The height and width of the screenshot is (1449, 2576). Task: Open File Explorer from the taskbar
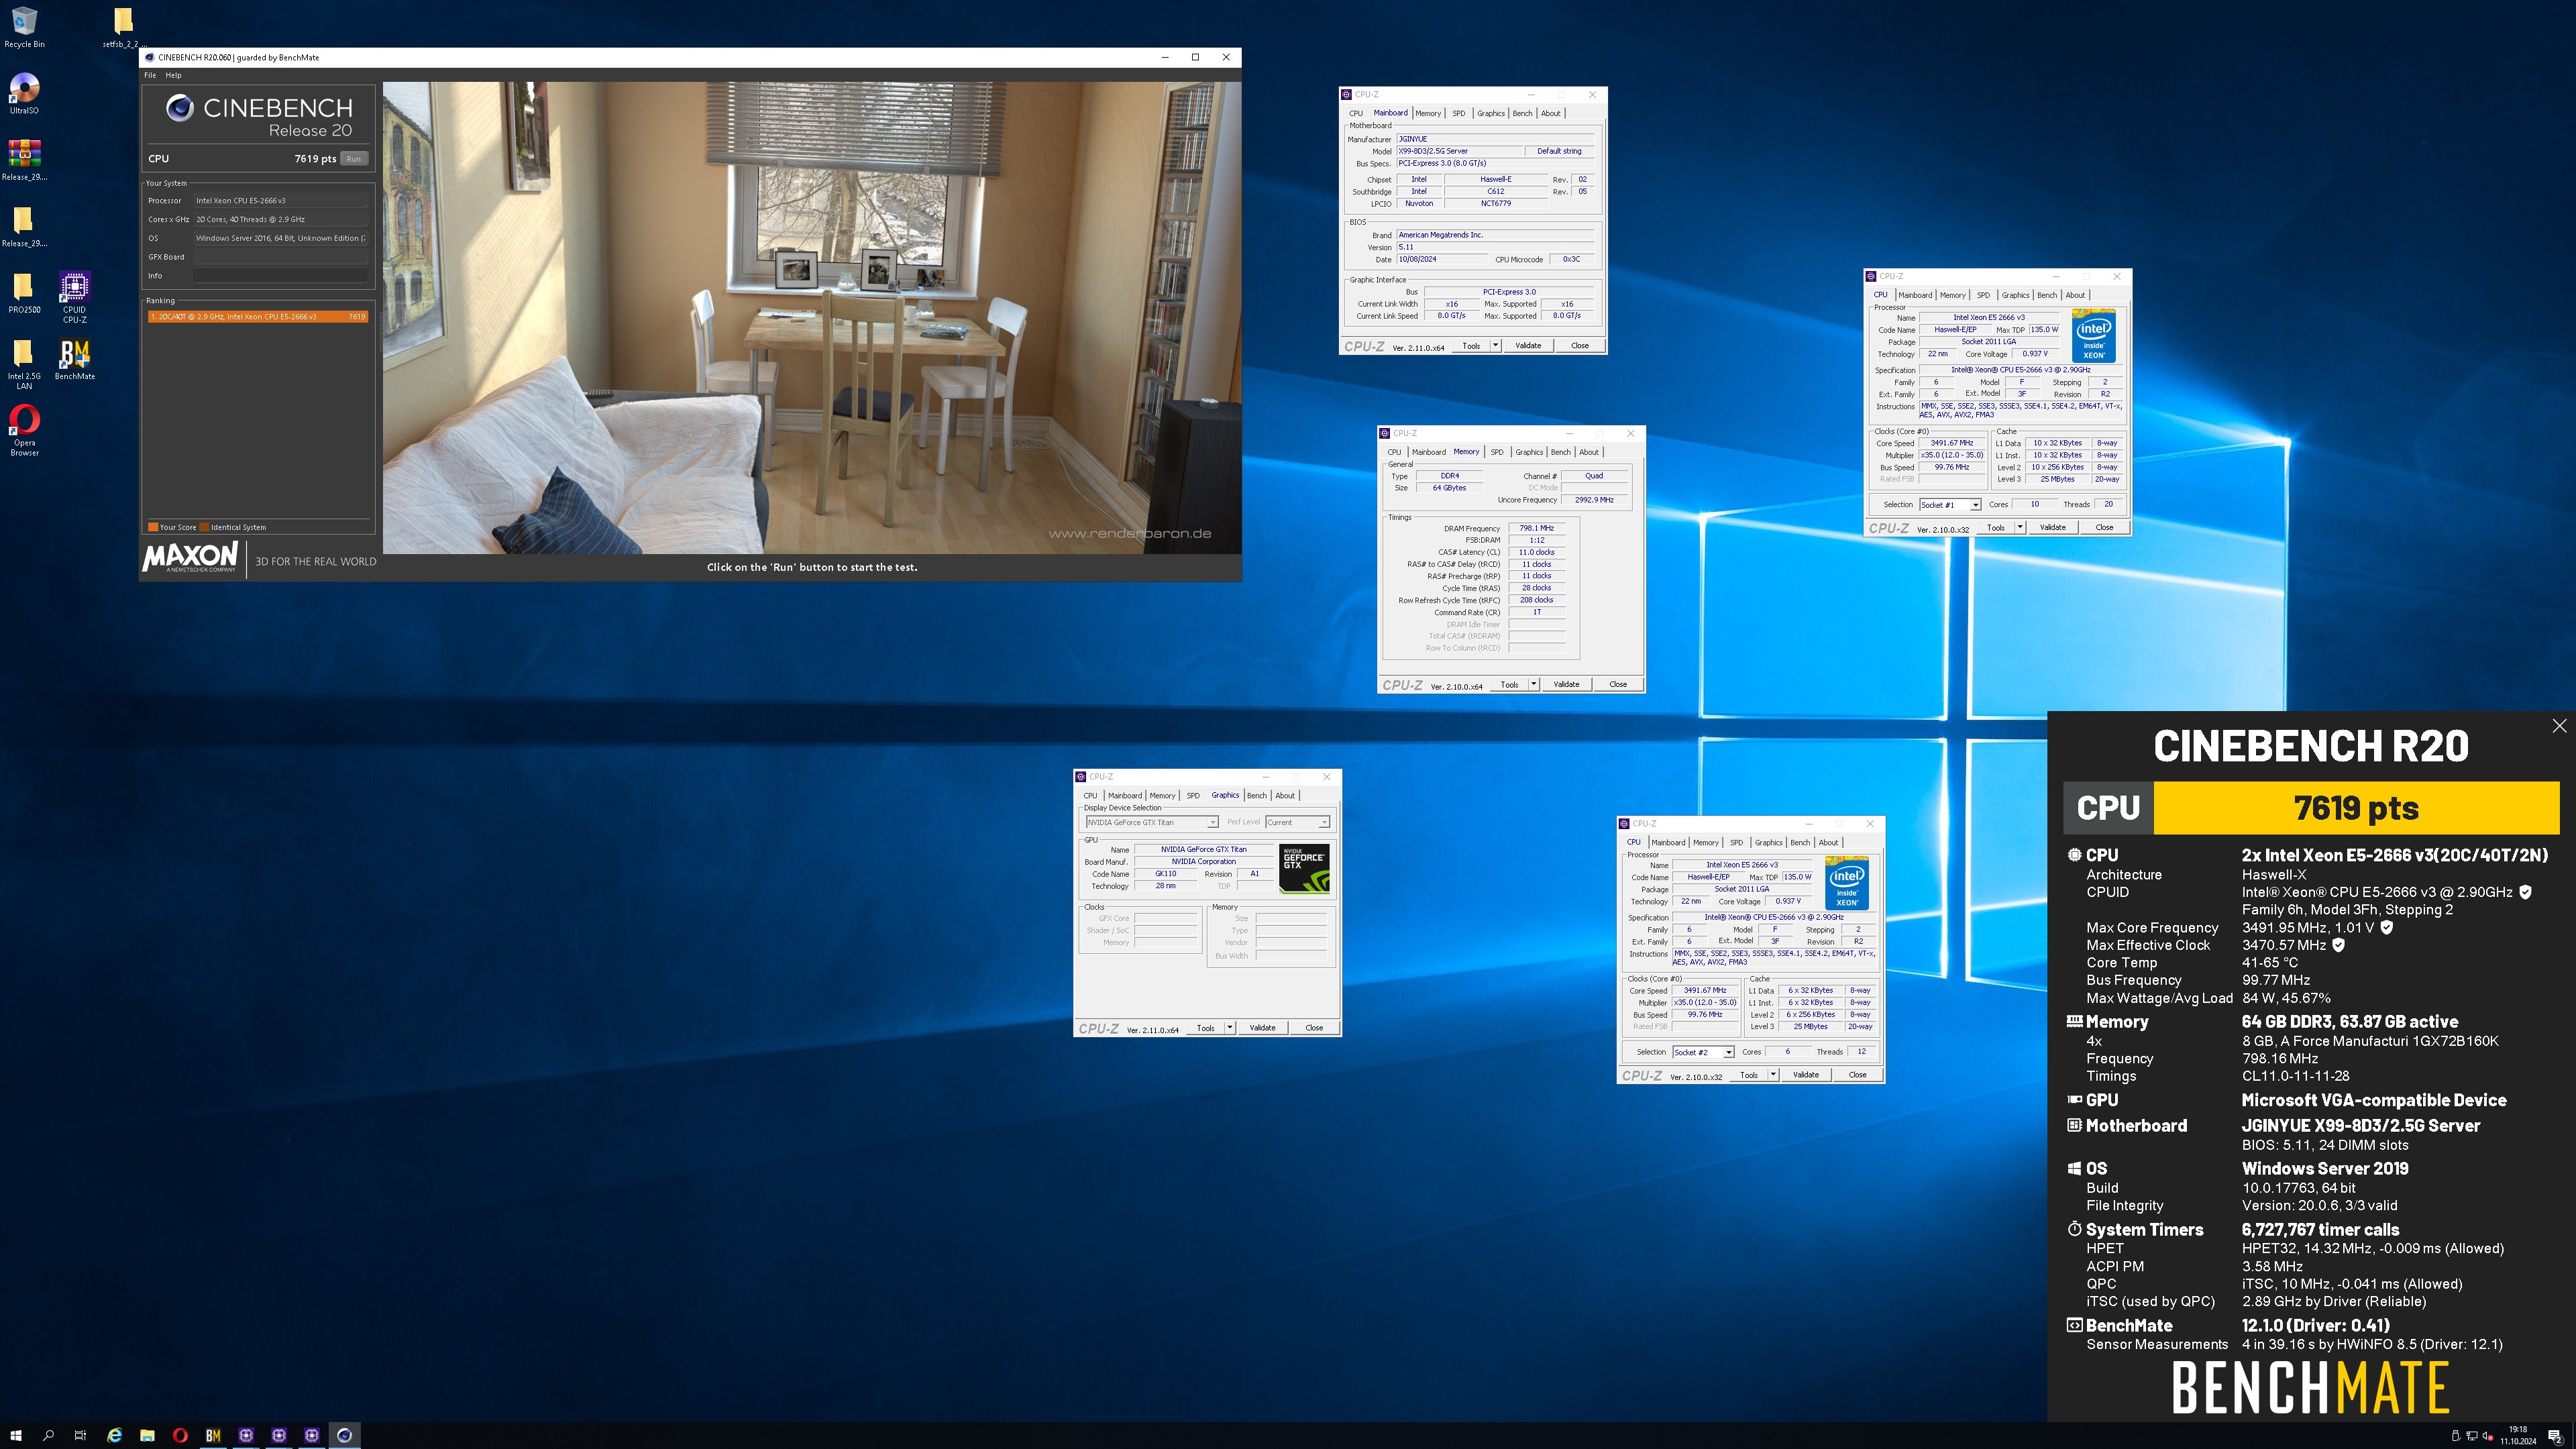click(147, 1435)
